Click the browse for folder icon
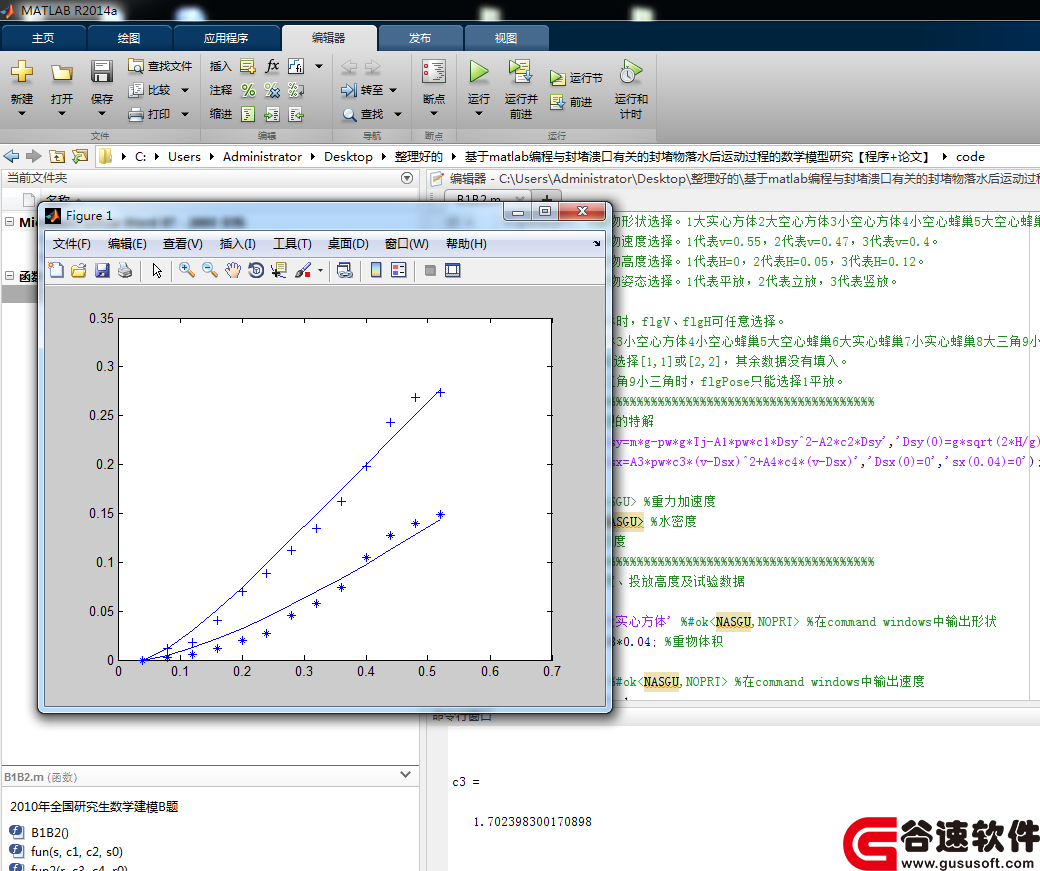 click(x=80, y=157)
